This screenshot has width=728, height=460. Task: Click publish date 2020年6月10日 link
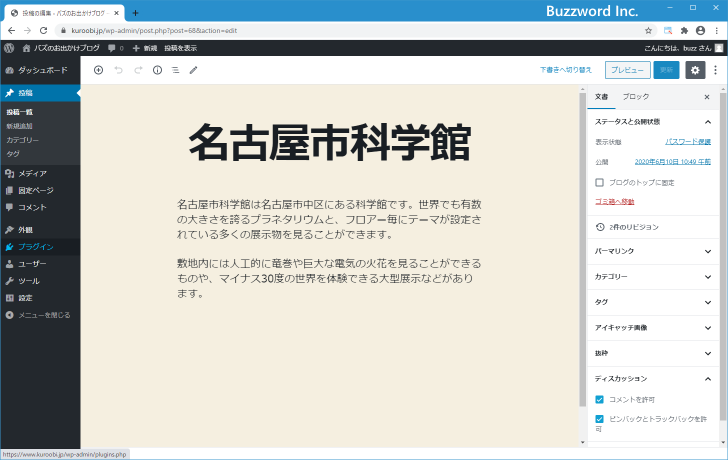tap(673, 162)
